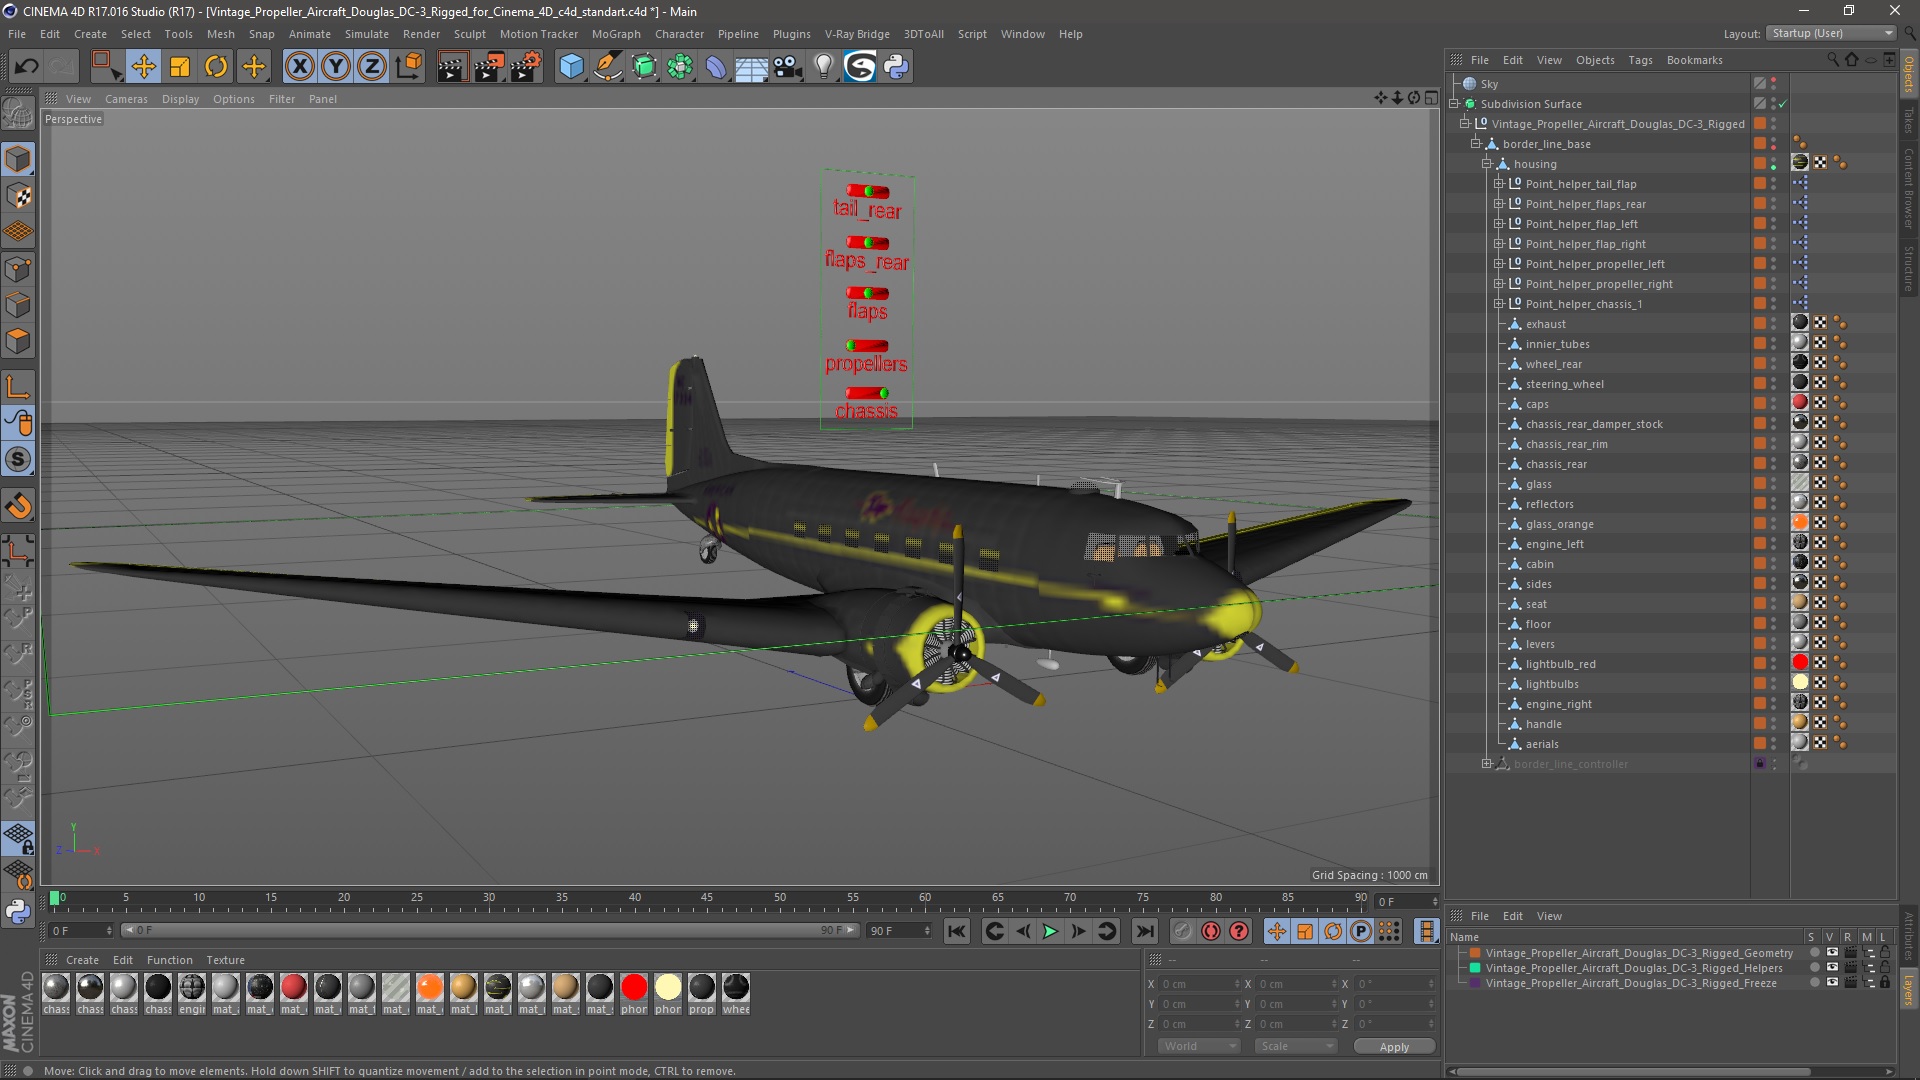Click the Floor environment icon
Image resolution: width=1920 pixels, height=1080 pixels.
752,67
